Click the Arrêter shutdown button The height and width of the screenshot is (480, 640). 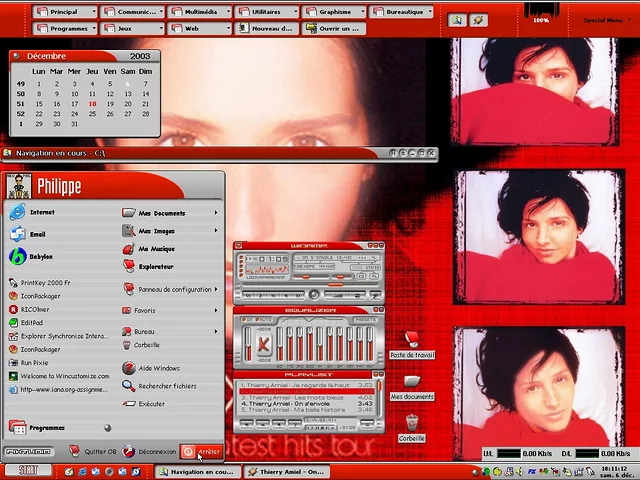pyautogui.click(x=201, y=452)
